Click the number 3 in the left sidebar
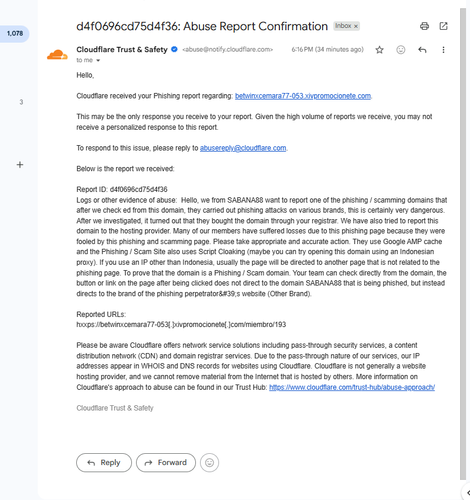 (x=21, y=102)
